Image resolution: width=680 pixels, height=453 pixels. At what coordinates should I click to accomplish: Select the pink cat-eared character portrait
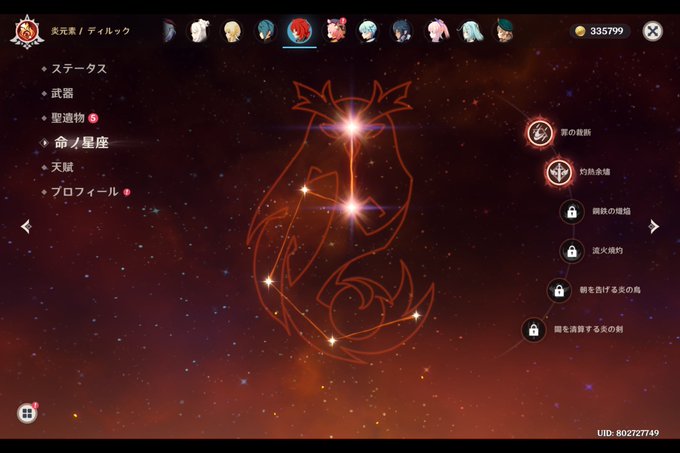(x=334, y=31)
